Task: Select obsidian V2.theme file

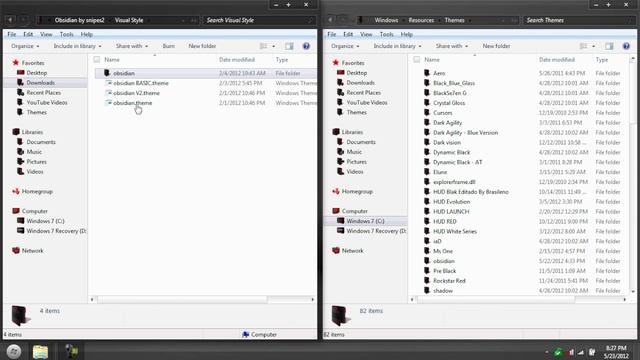Action: (136, 93)
